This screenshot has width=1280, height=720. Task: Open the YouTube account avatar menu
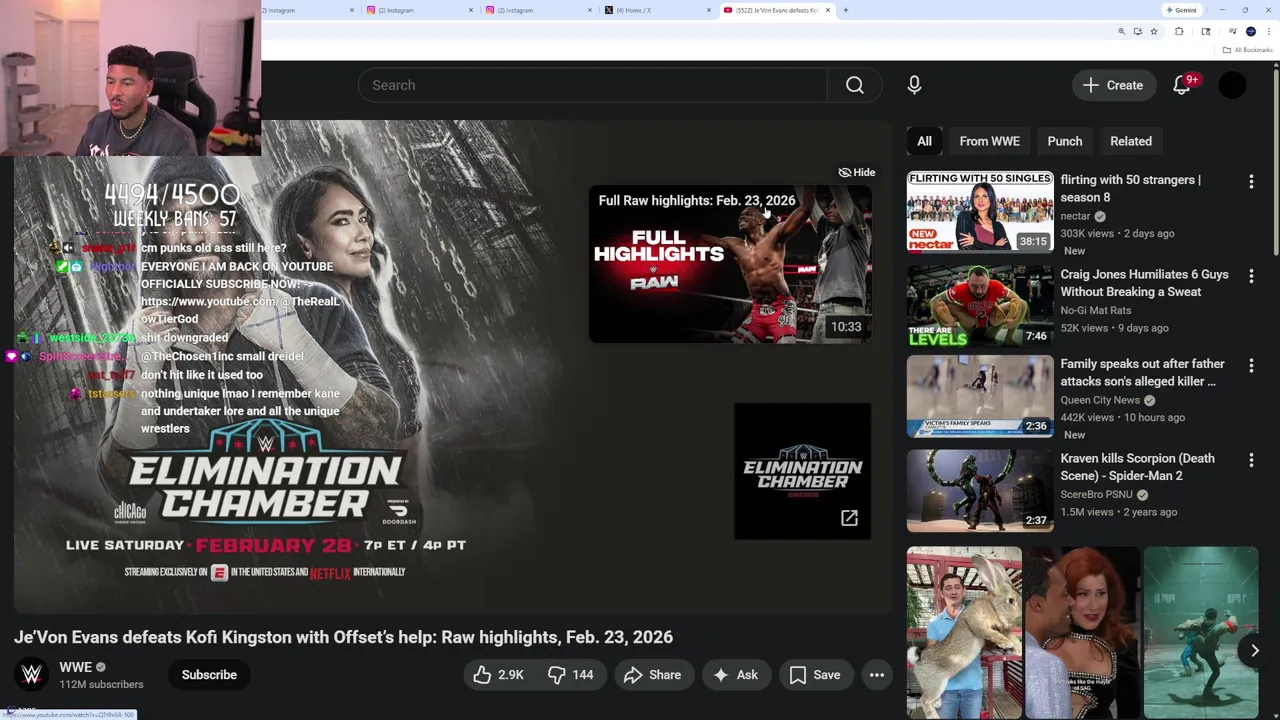[1232, 85]
